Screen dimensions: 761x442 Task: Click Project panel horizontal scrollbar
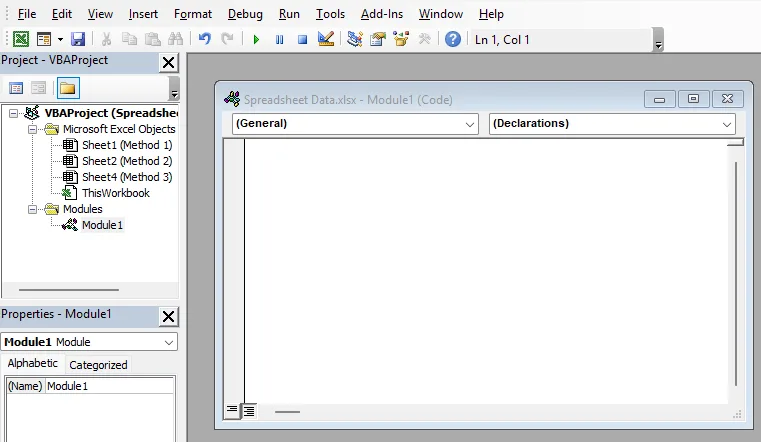(69, 290)
